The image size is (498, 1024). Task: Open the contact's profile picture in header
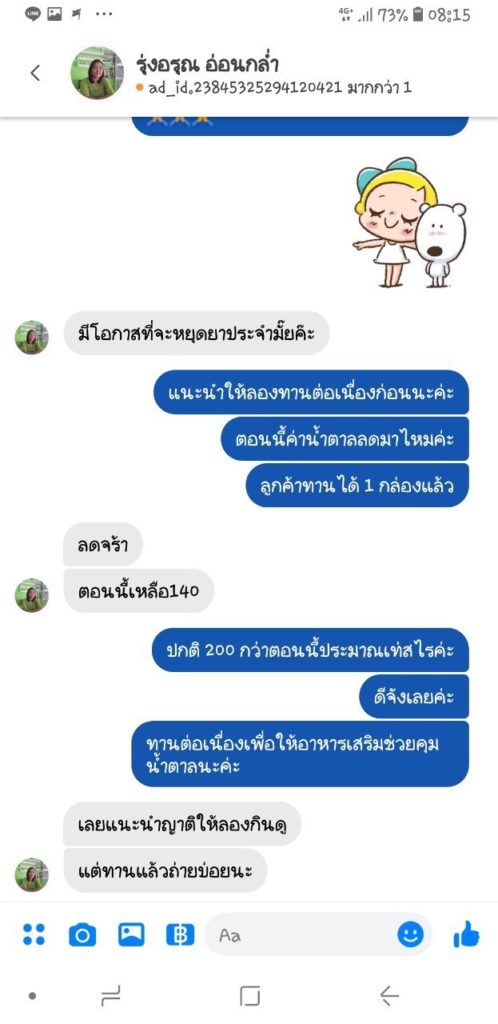coord(97,72)
